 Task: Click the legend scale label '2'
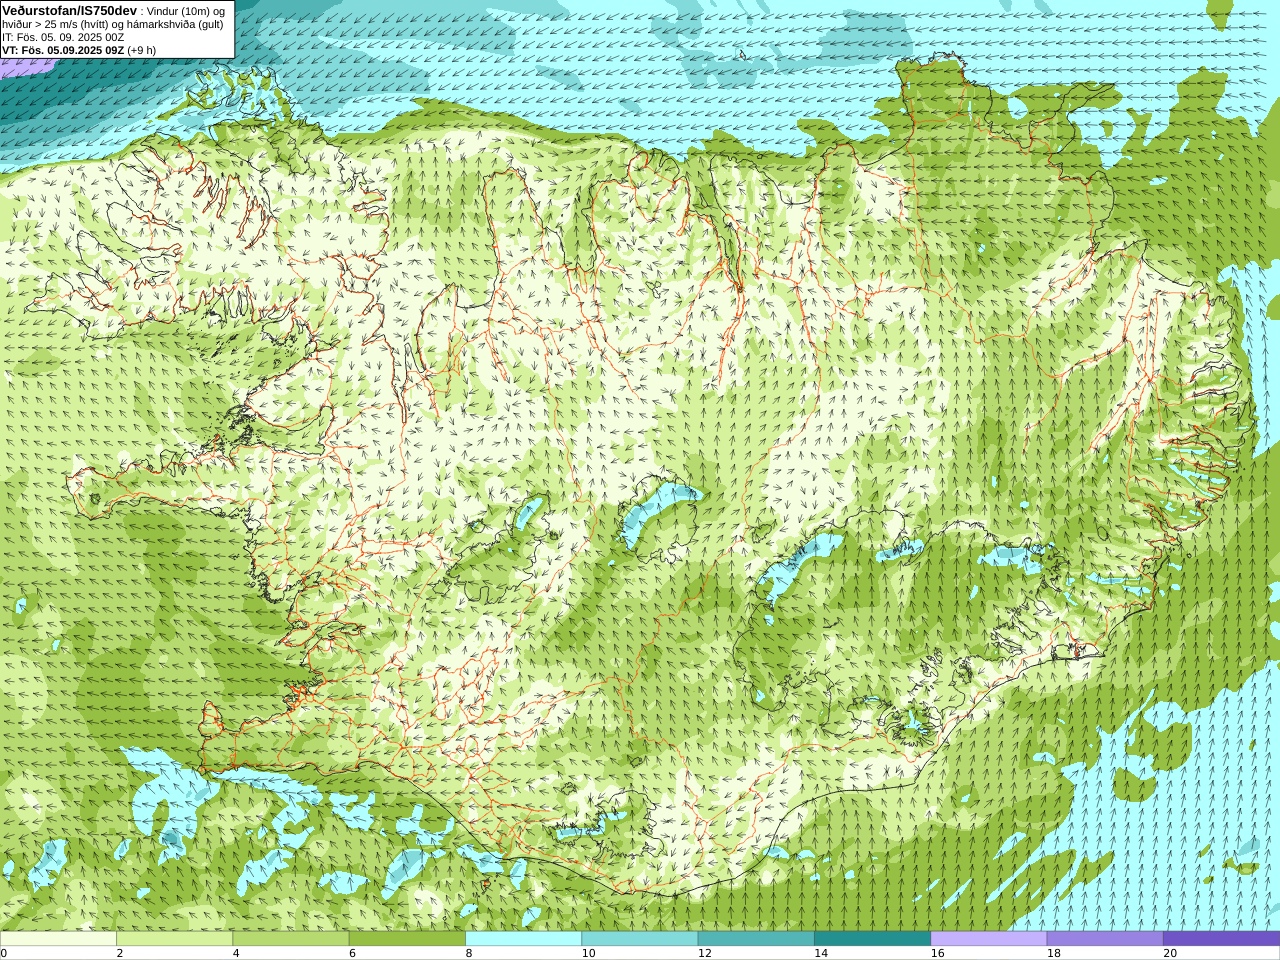120,953
